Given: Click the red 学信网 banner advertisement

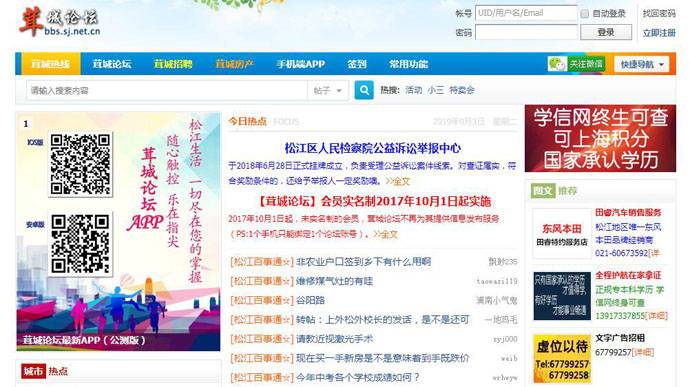Looking at the screenshot, I should [x=600, y=138].
